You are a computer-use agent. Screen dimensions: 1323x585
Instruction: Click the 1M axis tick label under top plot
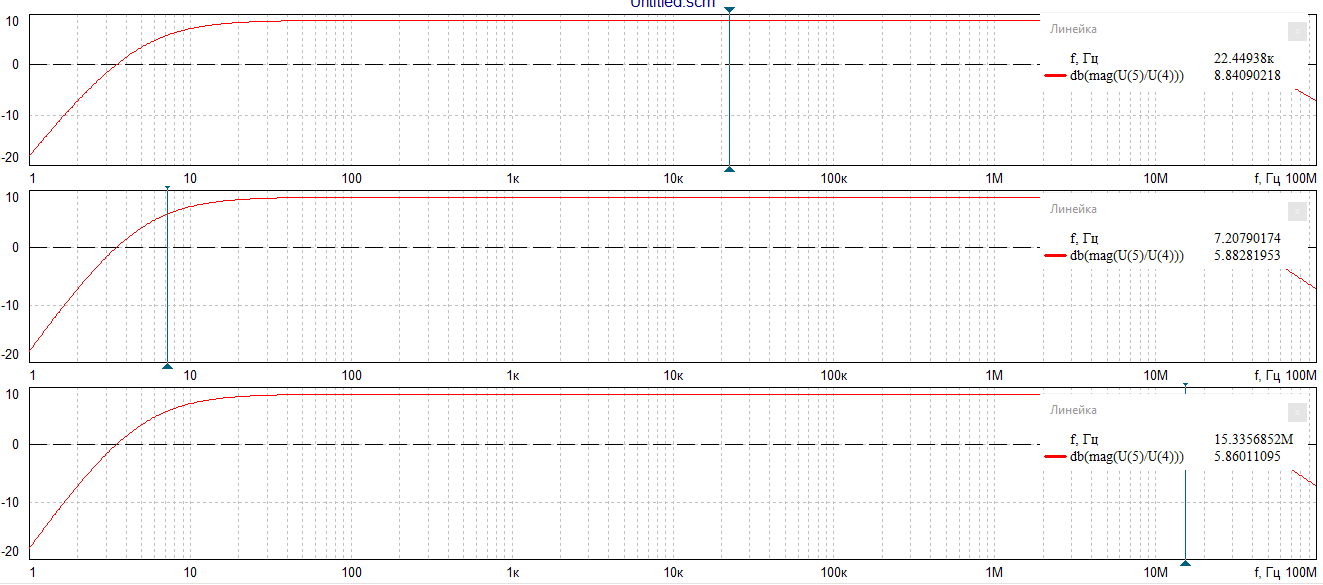tap(994, 179)
